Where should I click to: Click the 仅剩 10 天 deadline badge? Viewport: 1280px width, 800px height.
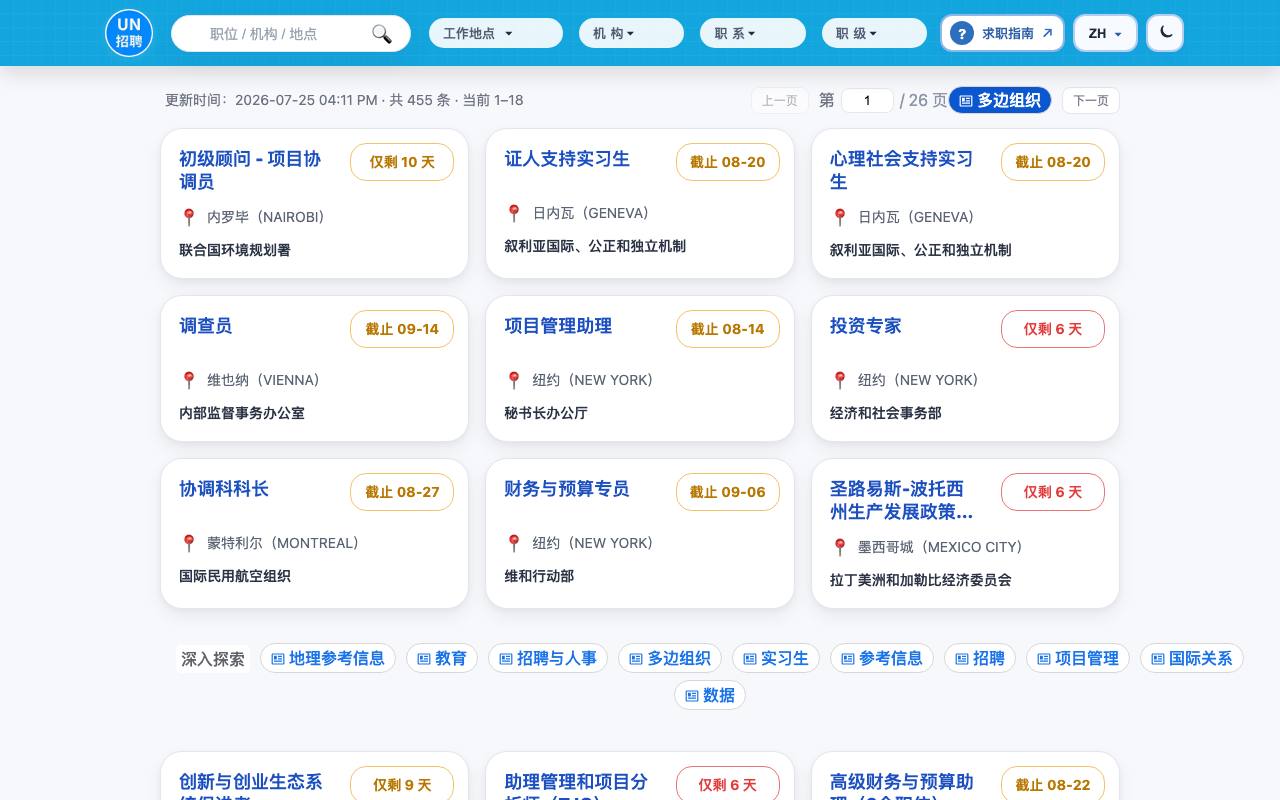pyautogui.click(x=402, y=162)
